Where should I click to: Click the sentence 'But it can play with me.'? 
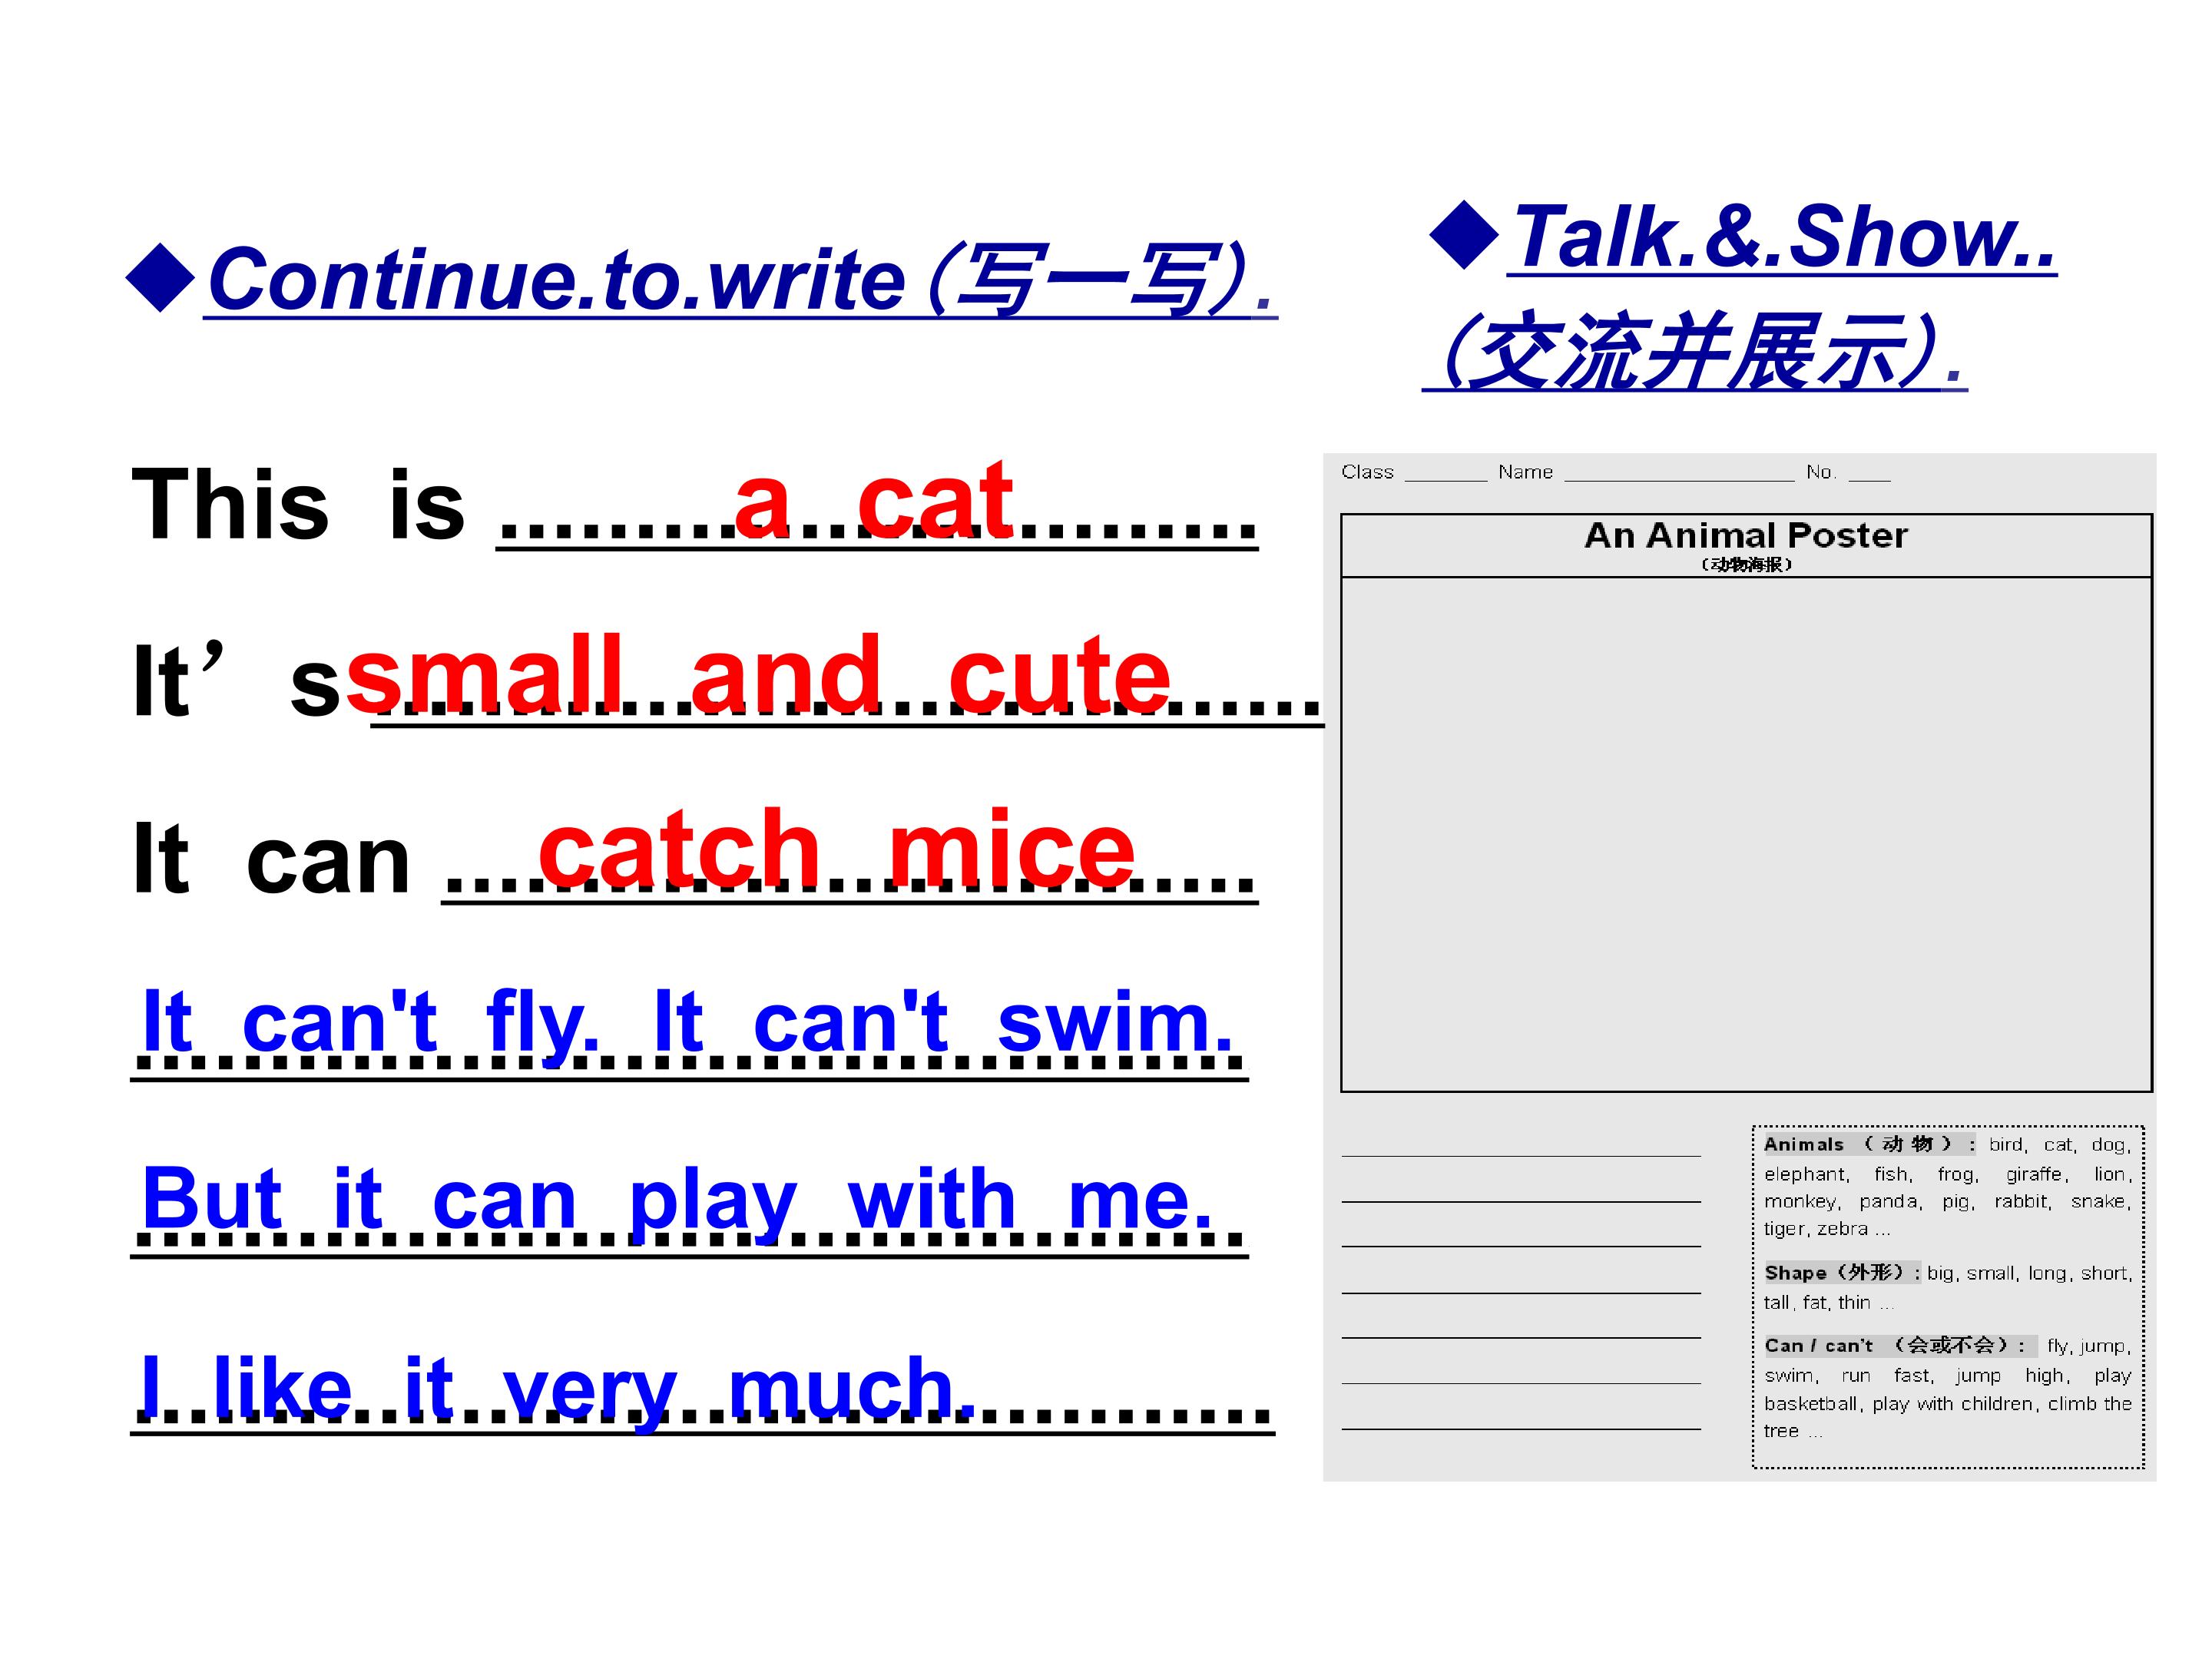pyautogui.click(x=678, y=1201)
